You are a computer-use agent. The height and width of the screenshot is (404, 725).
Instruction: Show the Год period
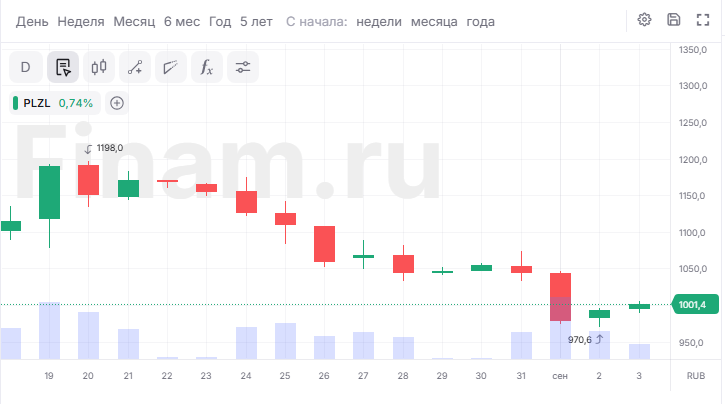coord(220,22)
